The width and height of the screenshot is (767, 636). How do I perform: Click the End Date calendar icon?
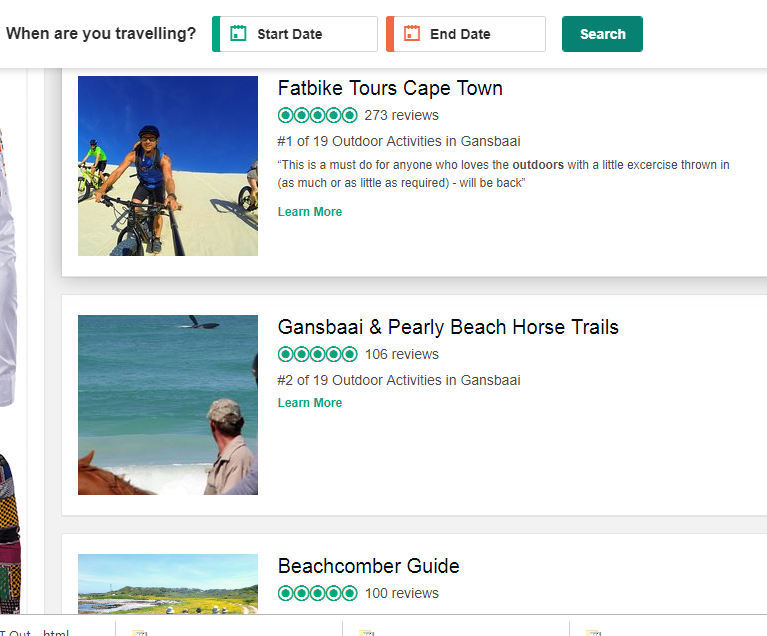pos(412,34)
